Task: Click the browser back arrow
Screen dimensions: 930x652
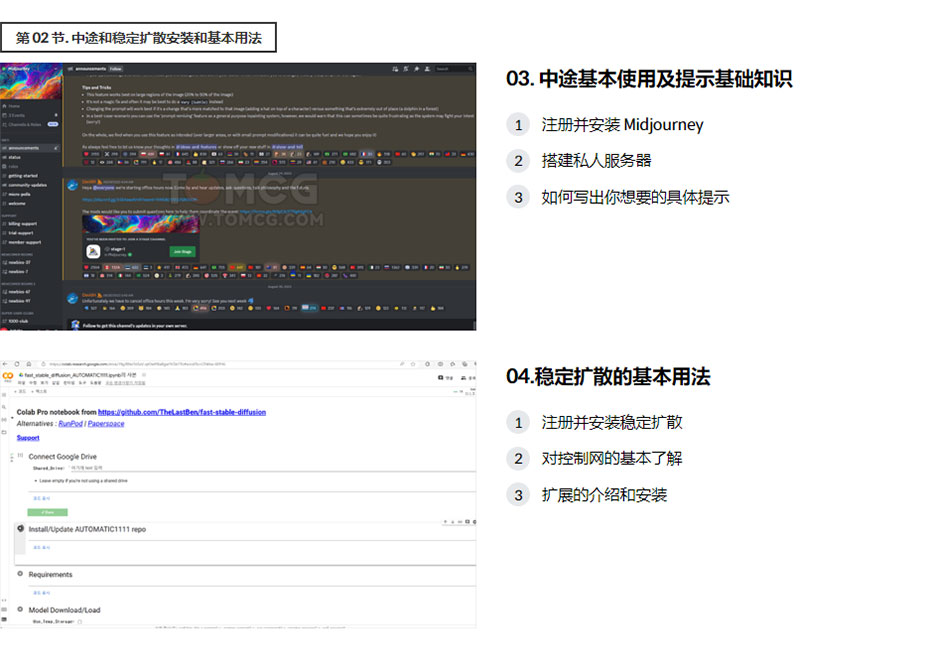Action: (5, 364)
